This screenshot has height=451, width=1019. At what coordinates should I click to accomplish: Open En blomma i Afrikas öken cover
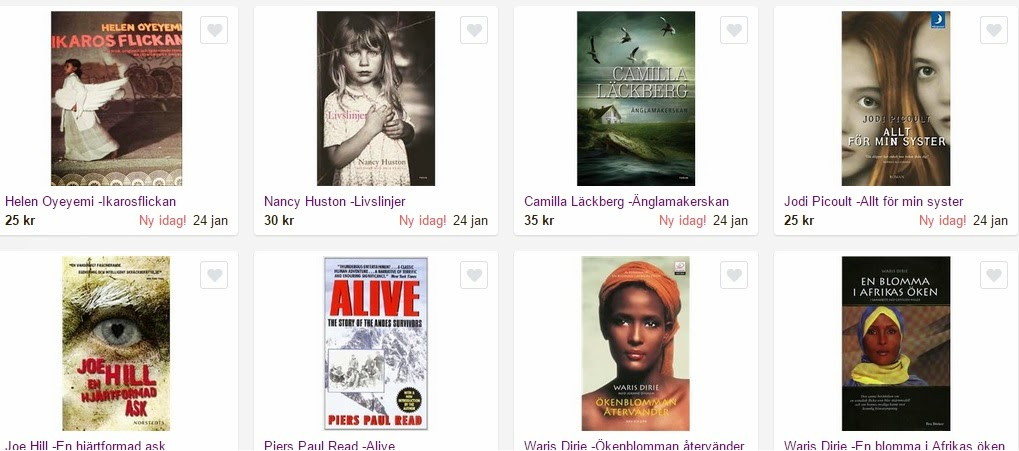click(896, 343)
